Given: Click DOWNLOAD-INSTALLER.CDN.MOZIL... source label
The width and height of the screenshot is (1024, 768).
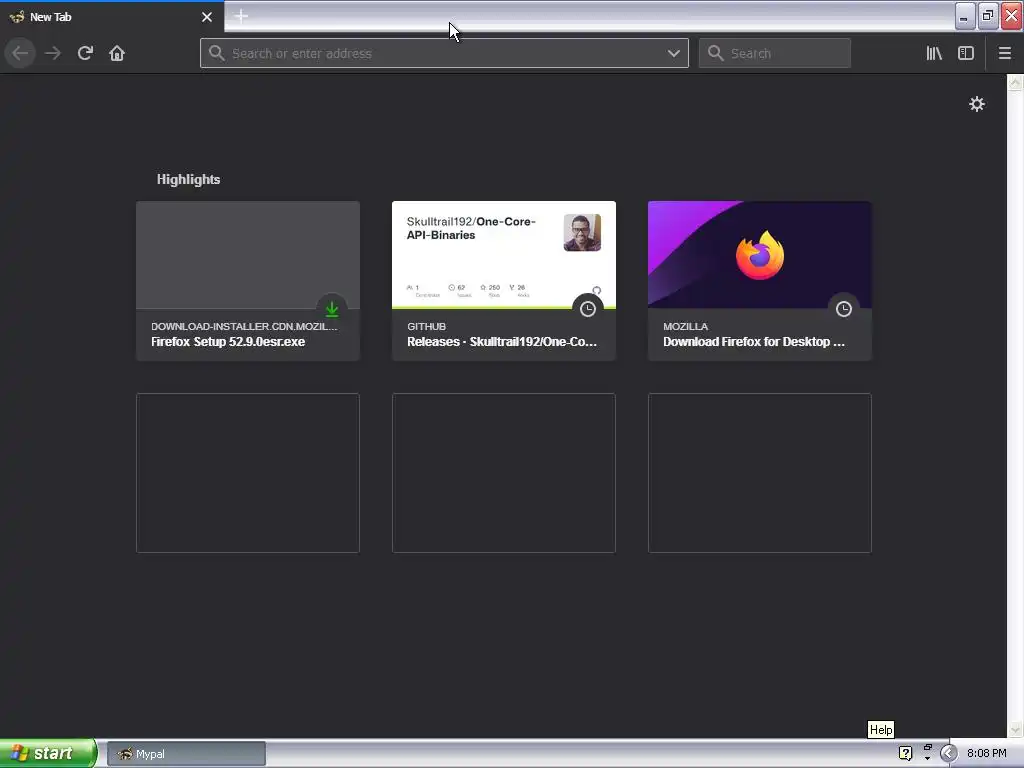Looking at the screenshot, I should pos(244,327).
